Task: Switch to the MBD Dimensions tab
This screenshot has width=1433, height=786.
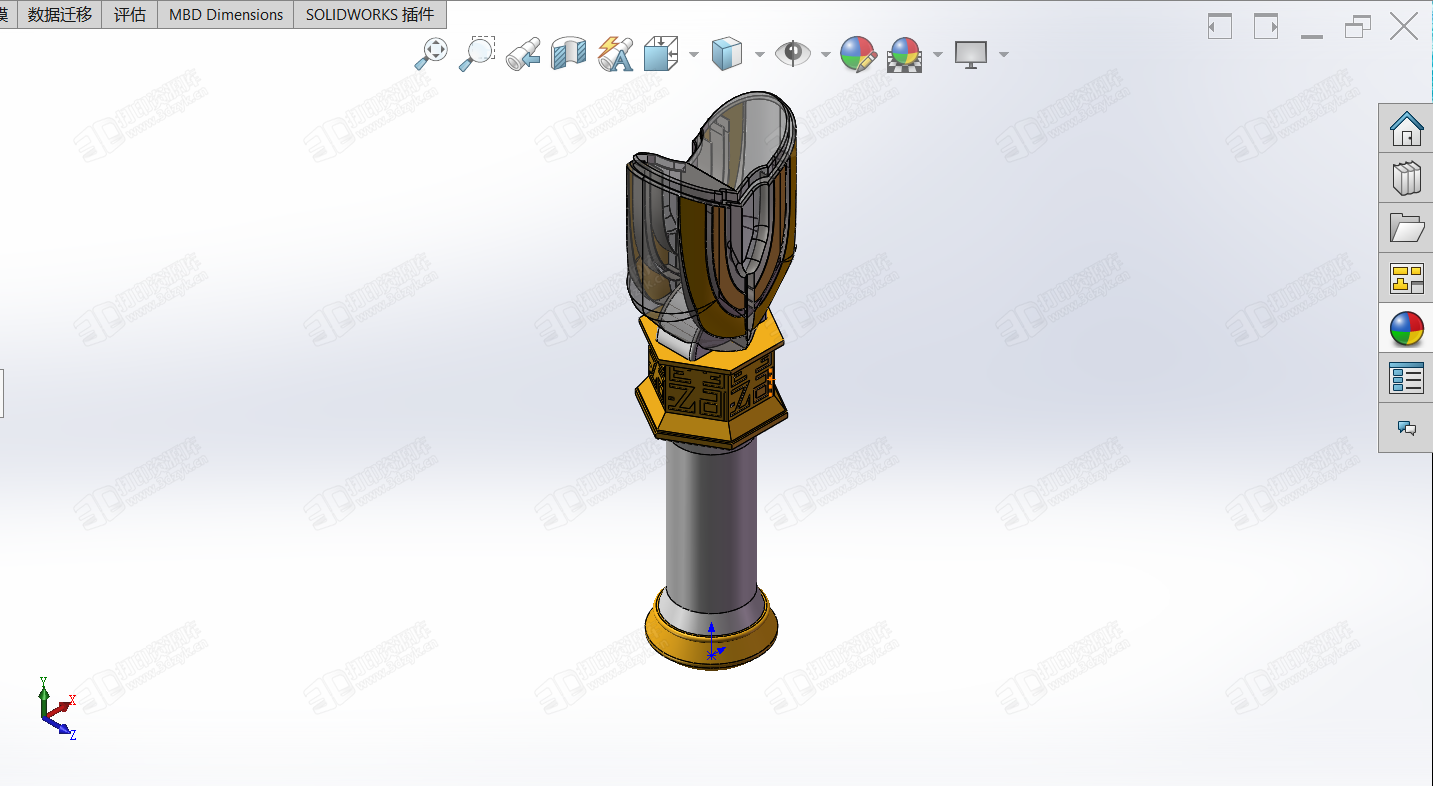Action: 226,14
